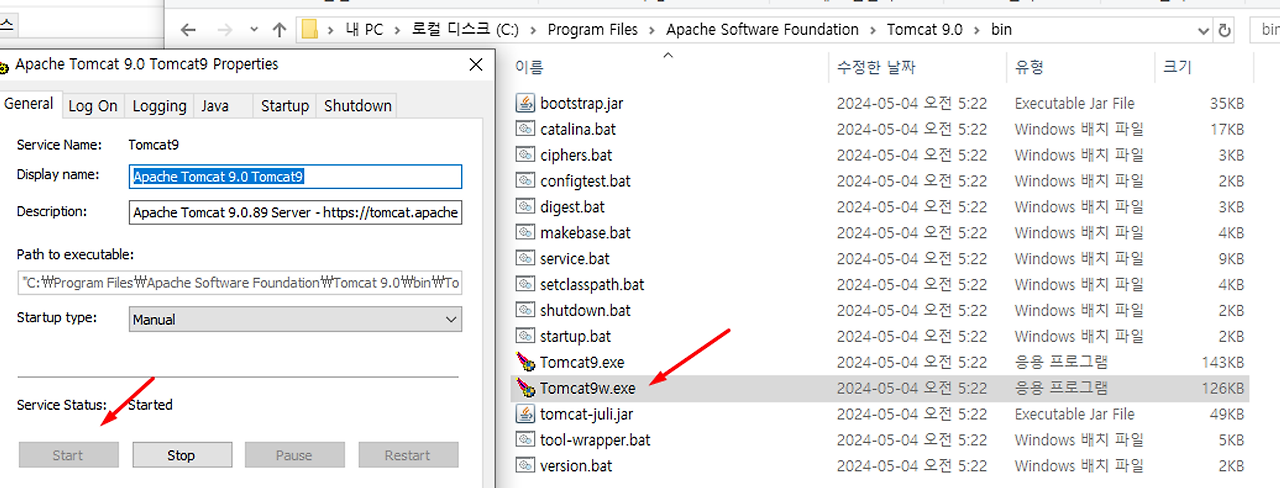The image size is (1280, 488).
Task: Select the Tomcat9.exe file name
Action: (582, 362)
